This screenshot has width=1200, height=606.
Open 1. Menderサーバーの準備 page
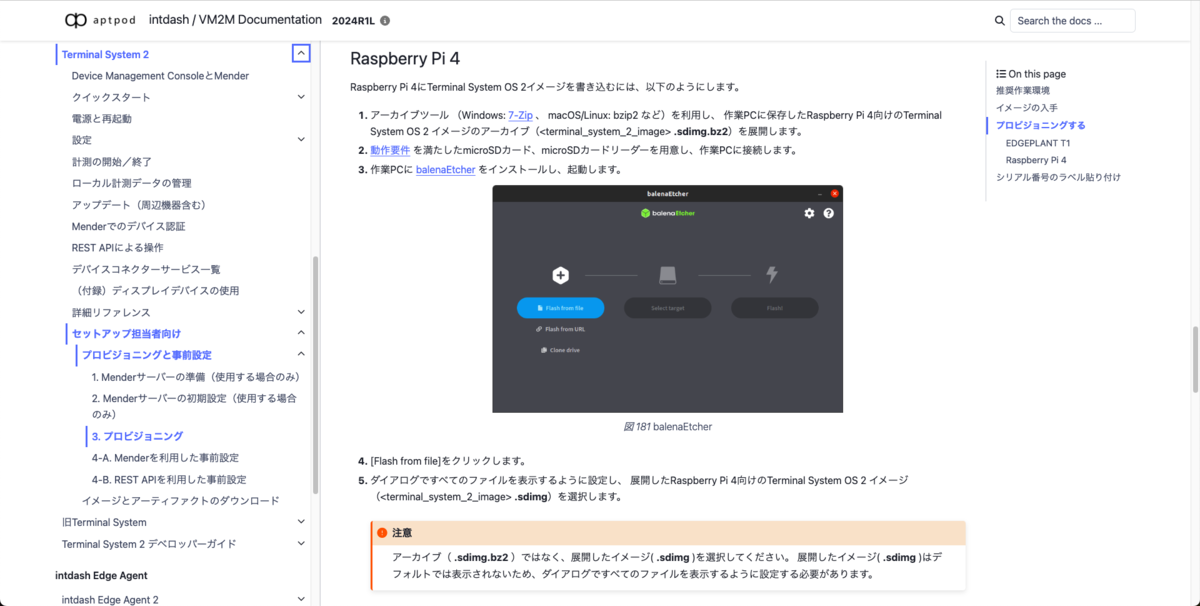(196, 377)
